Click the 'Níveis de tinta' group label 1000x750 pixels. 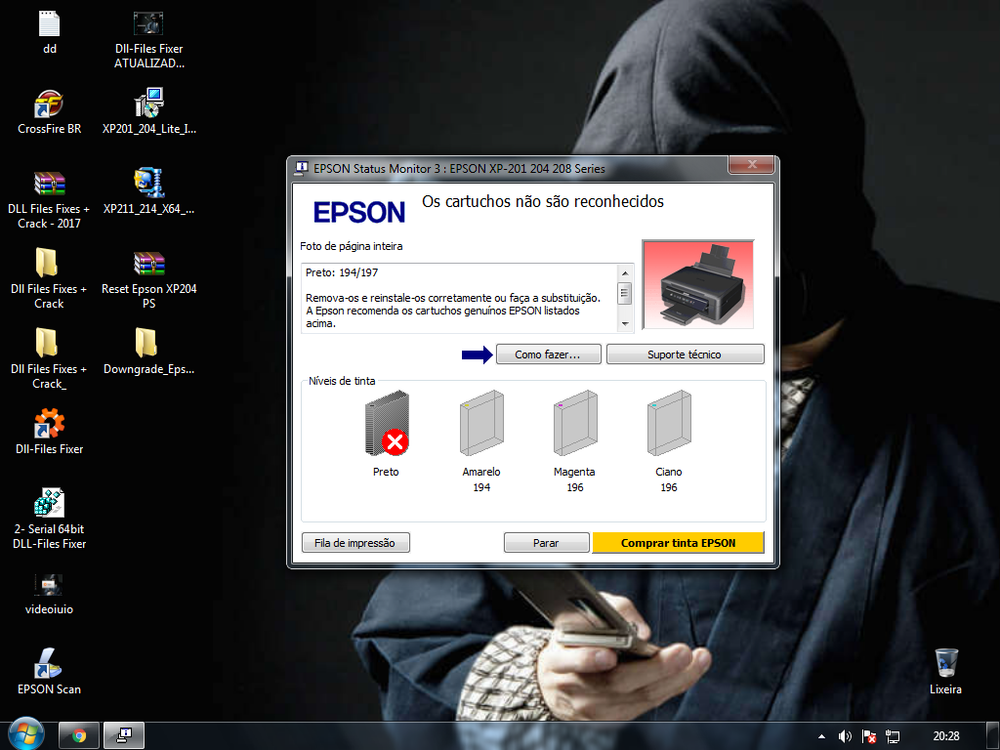click(342, 381)
